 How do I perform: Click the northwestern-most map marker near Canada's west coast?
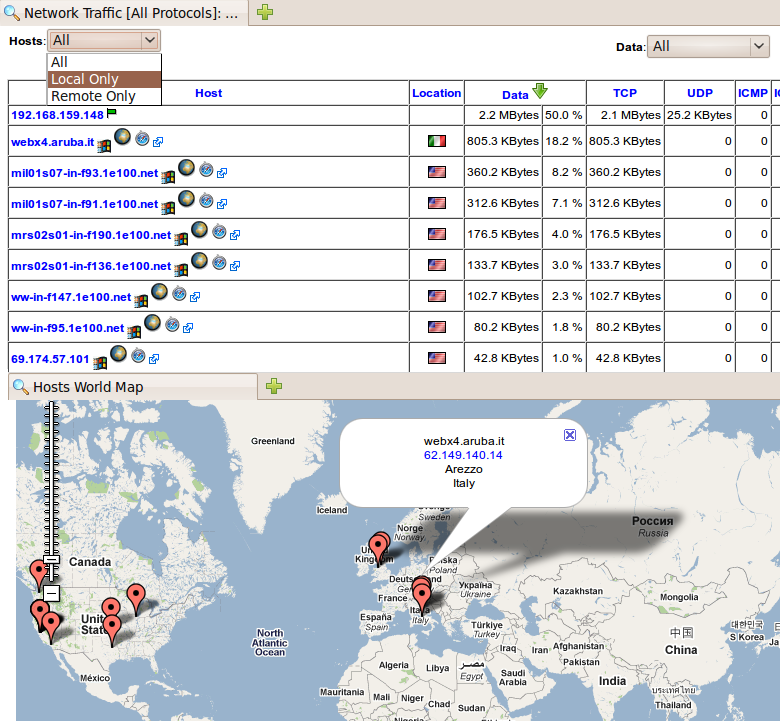[39, 570]
